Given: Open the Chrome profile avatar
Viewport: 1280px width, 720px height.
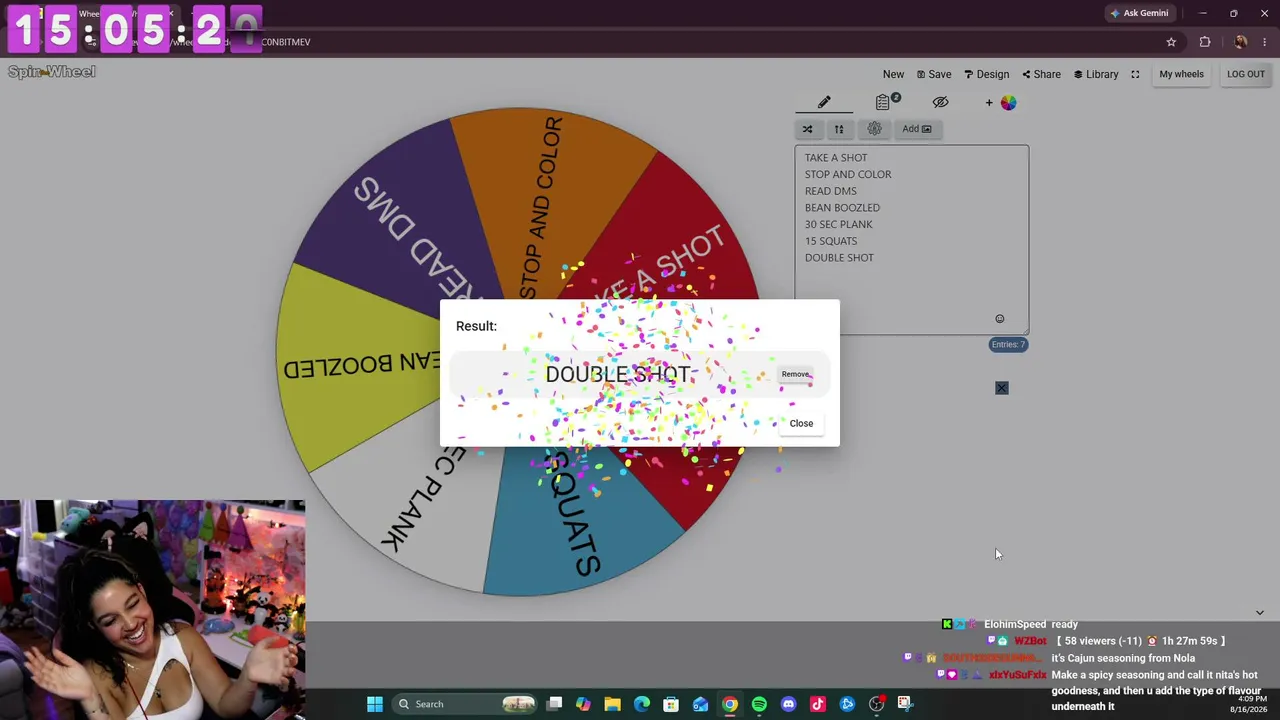Looking at the screenshot, I should (x=1241, y=42).
